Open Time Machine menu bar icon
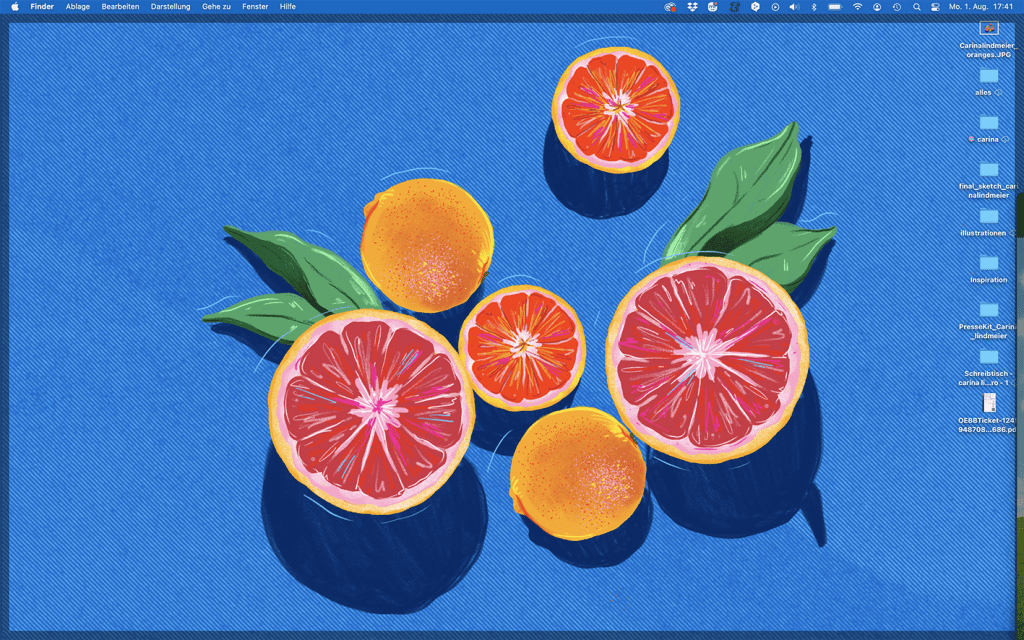This screenshot has width=1024, height=640. [x=897, y=6]
